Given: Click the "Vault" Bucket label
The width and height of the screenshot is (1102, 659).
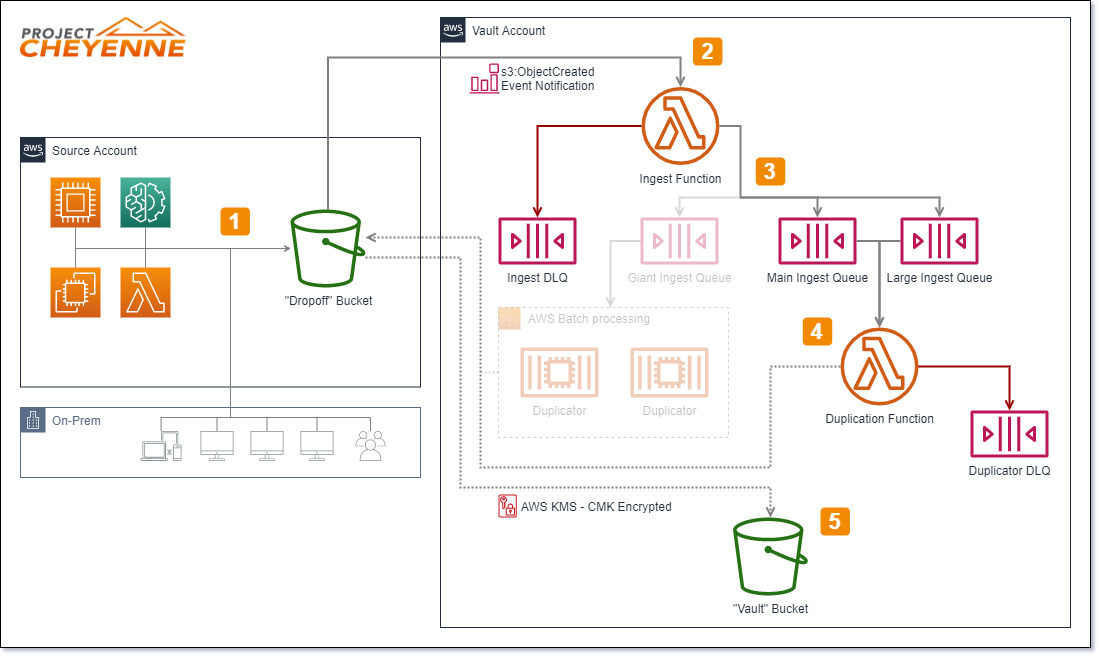Looking at the screenshot, I should point(770,609).
